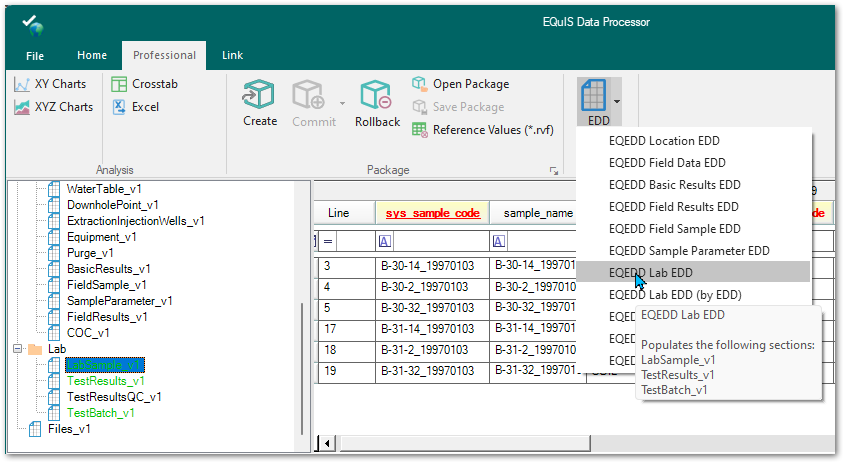Switch to the Home tab
The height and width of the screenshot is (463, 844).
click(92, 55)
